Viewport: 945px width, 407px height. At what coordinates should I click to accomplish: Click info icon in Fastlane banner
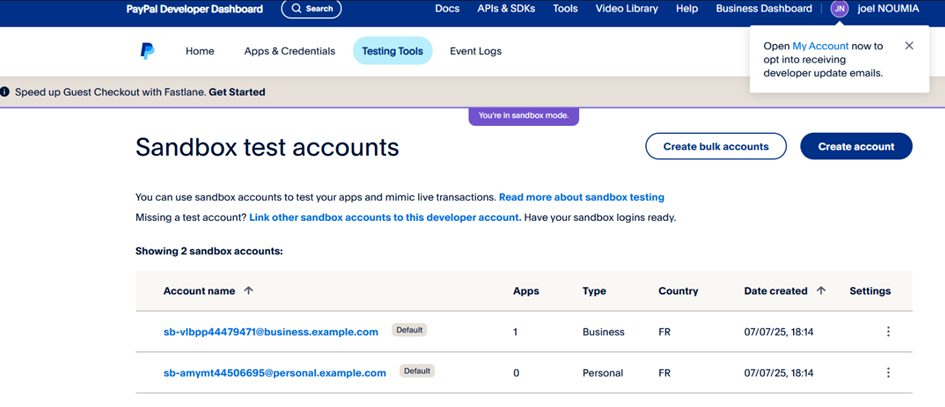tap(5, 92)
